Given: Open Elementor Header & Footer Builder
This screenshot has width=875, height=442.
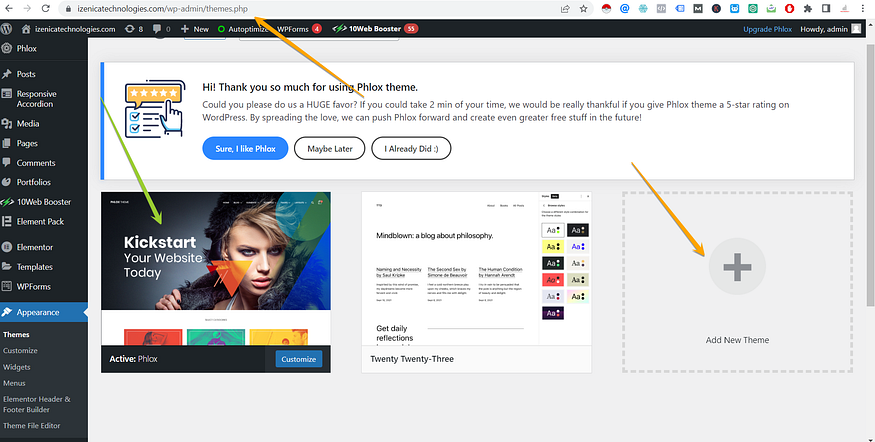Looking at the screenshot, I should click(x=37, y=404).
